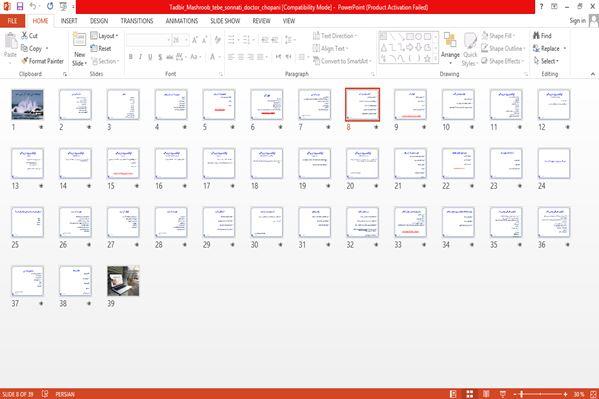The width and height of the screenshot is (599, 399).
Task: Toggle Bold formatting
Action: [131, 57]
